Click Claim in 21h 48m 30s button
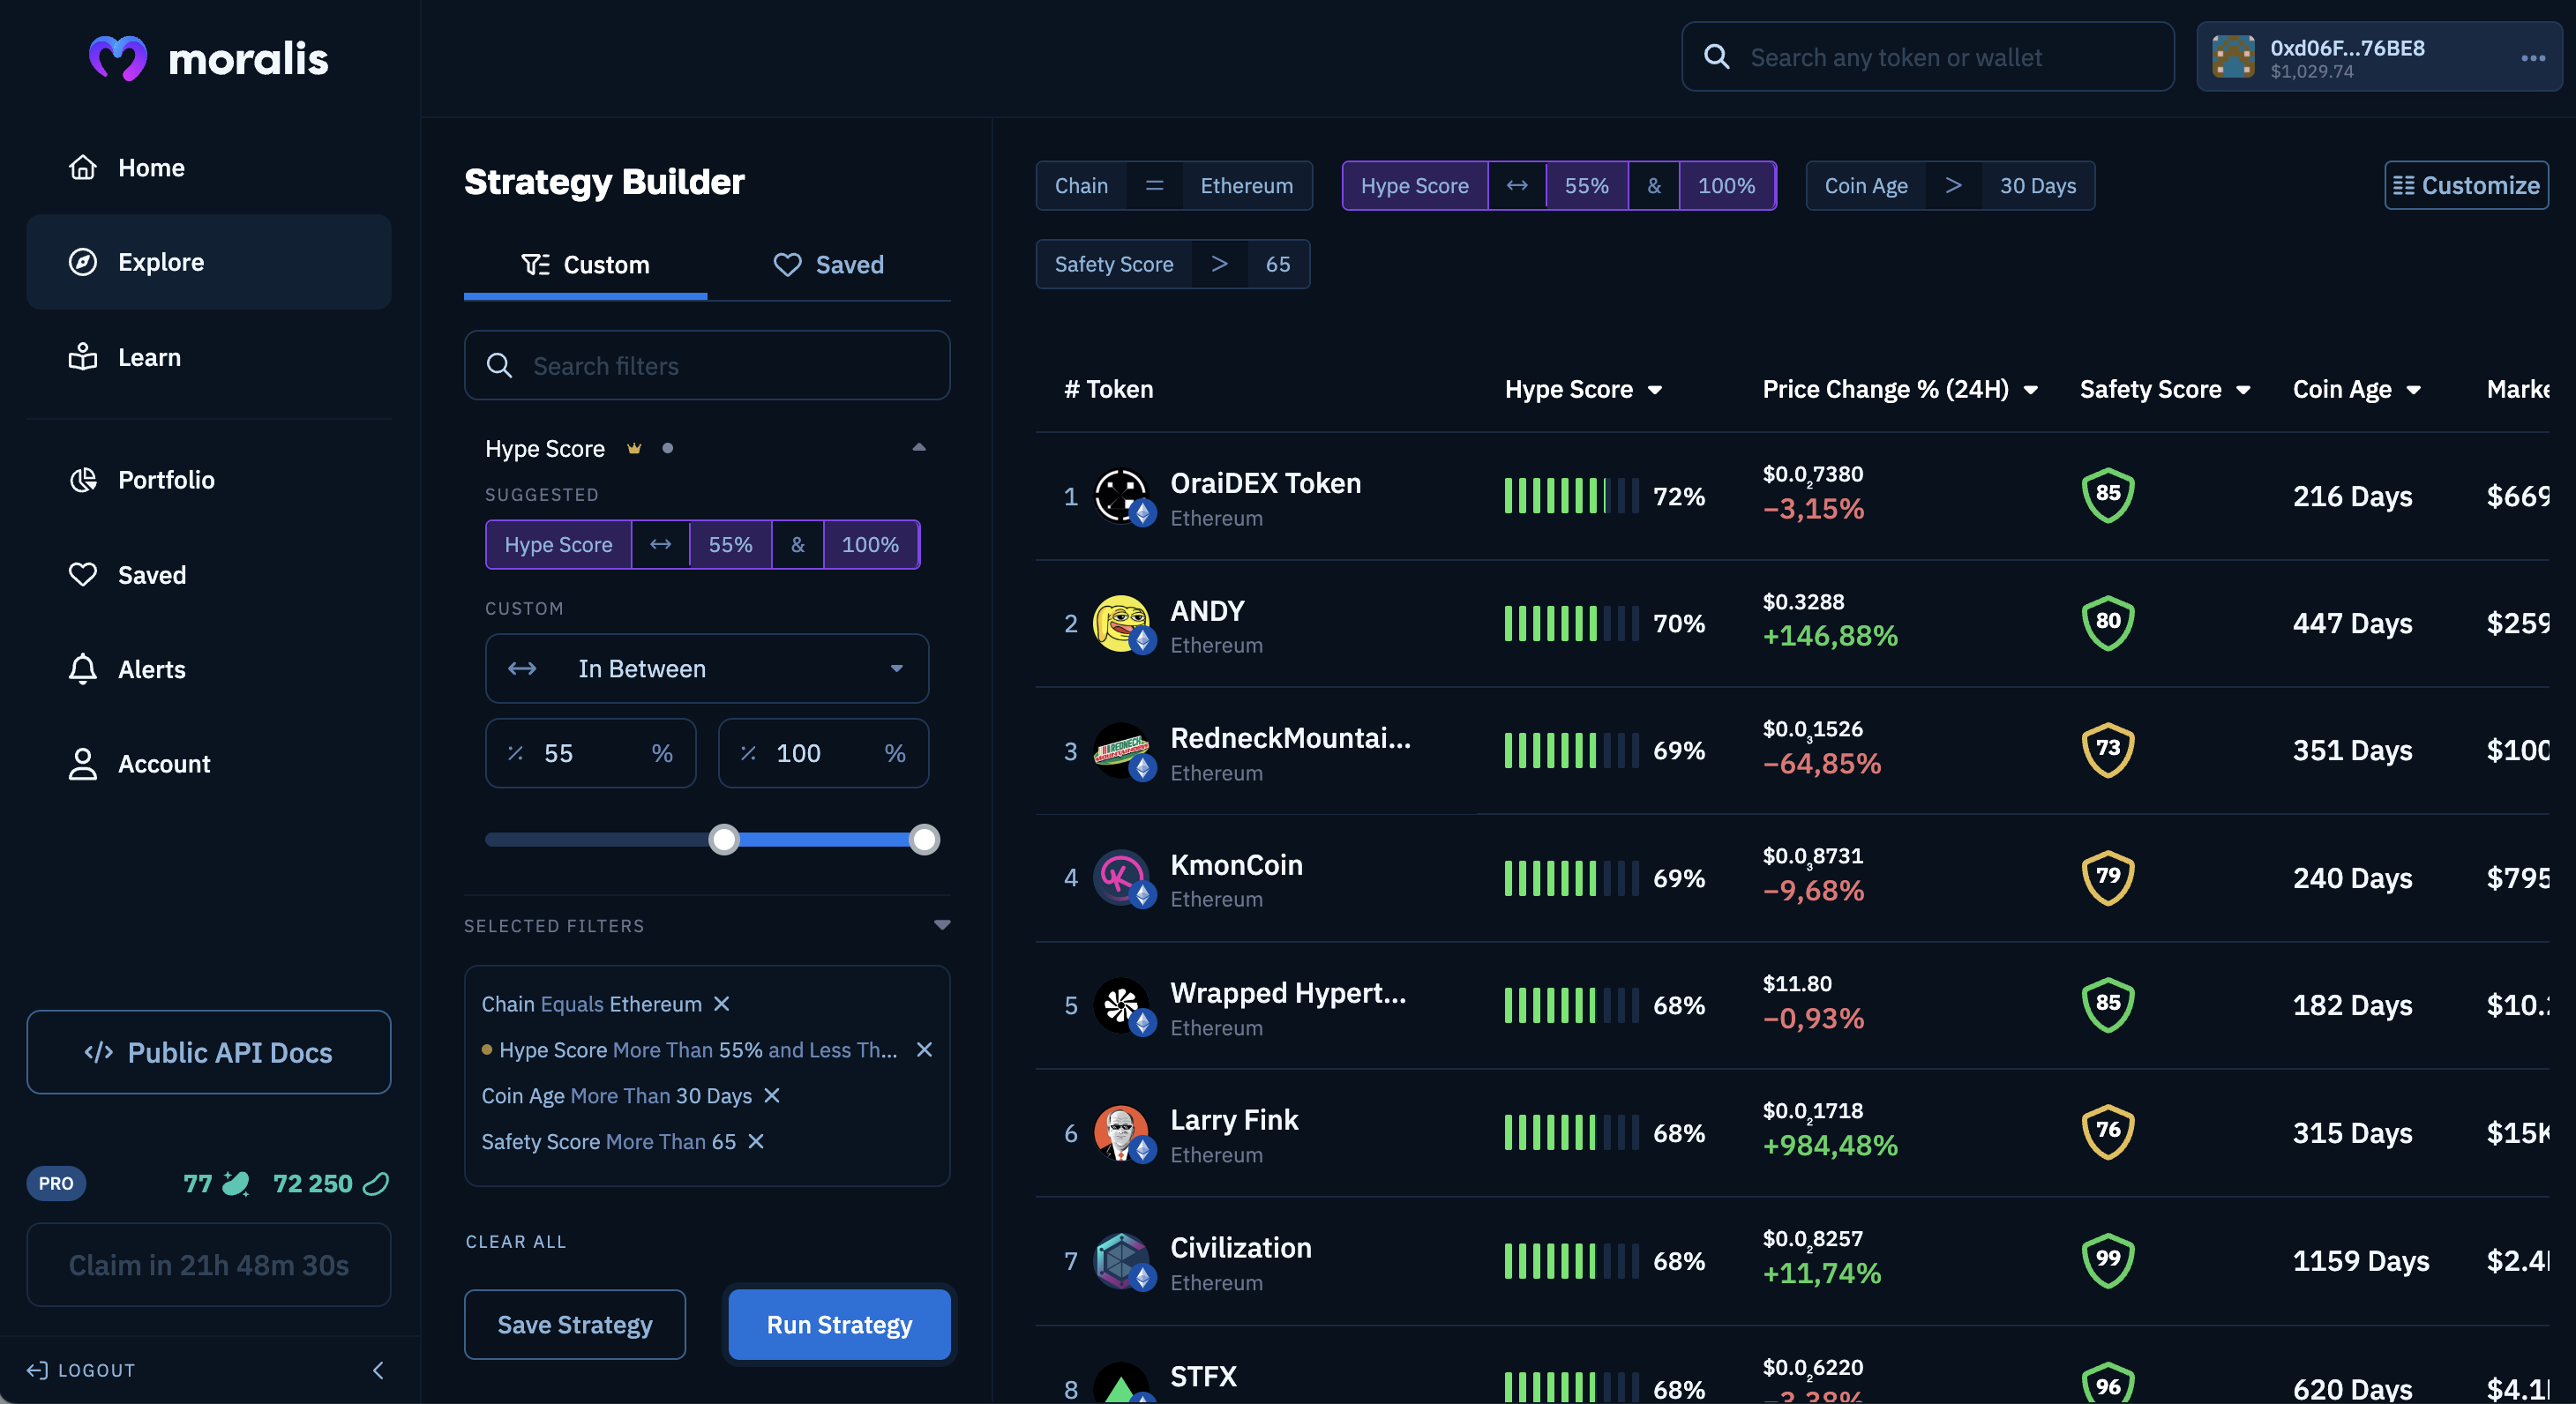The width and height of the screenshot is (2576, 1404). (208, 1265)
